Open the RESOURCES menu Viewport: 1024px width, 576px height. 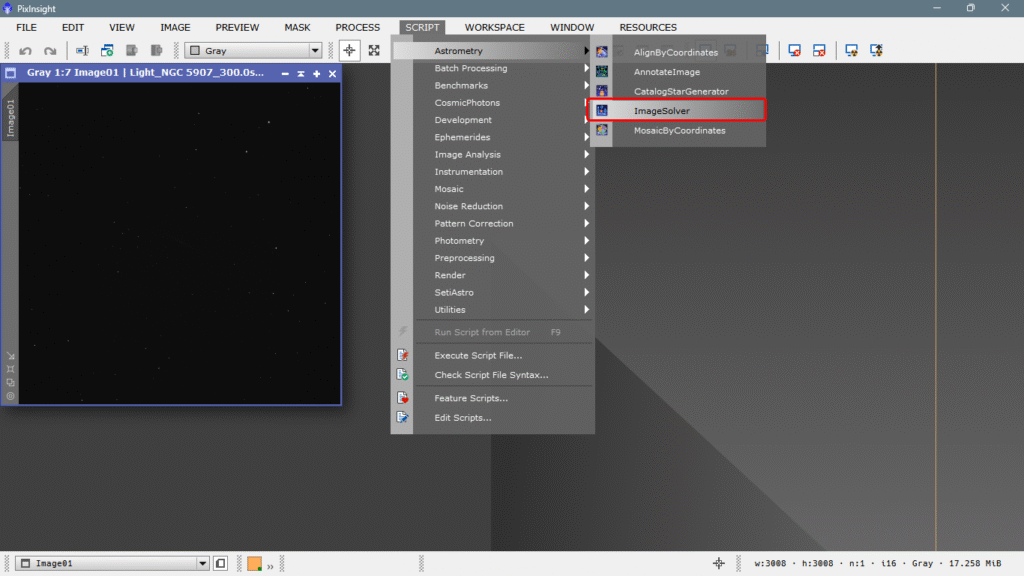(x=648, y=27)
